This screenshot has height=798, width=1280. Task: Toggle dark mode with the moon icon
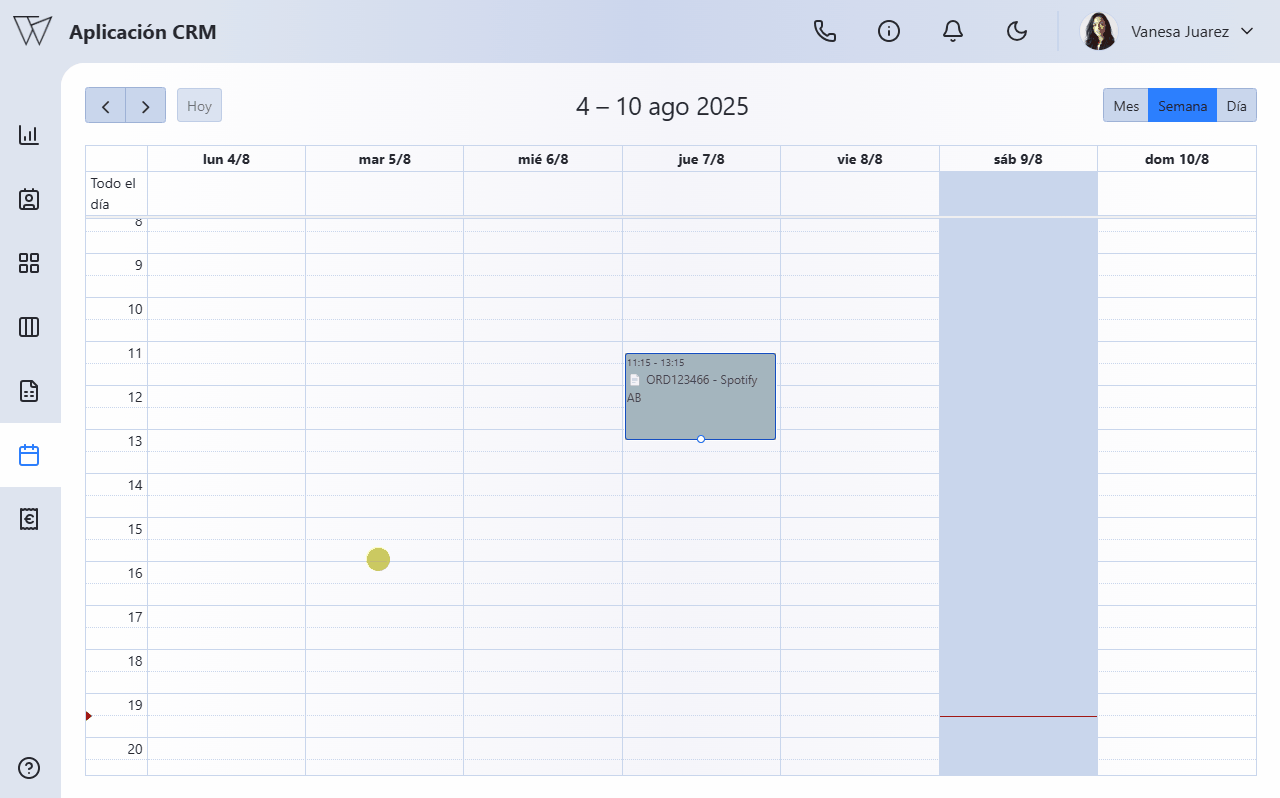(1017, 31)
